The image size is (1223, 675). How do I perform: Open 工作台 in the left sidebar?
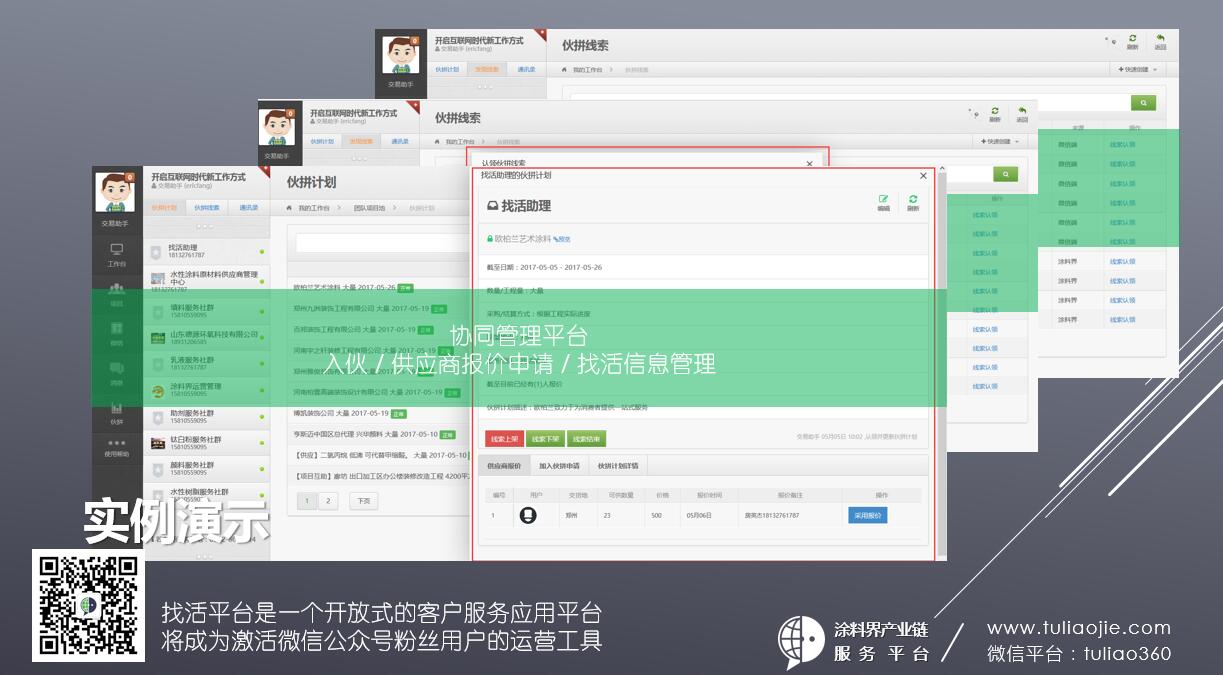pos(117,254)
